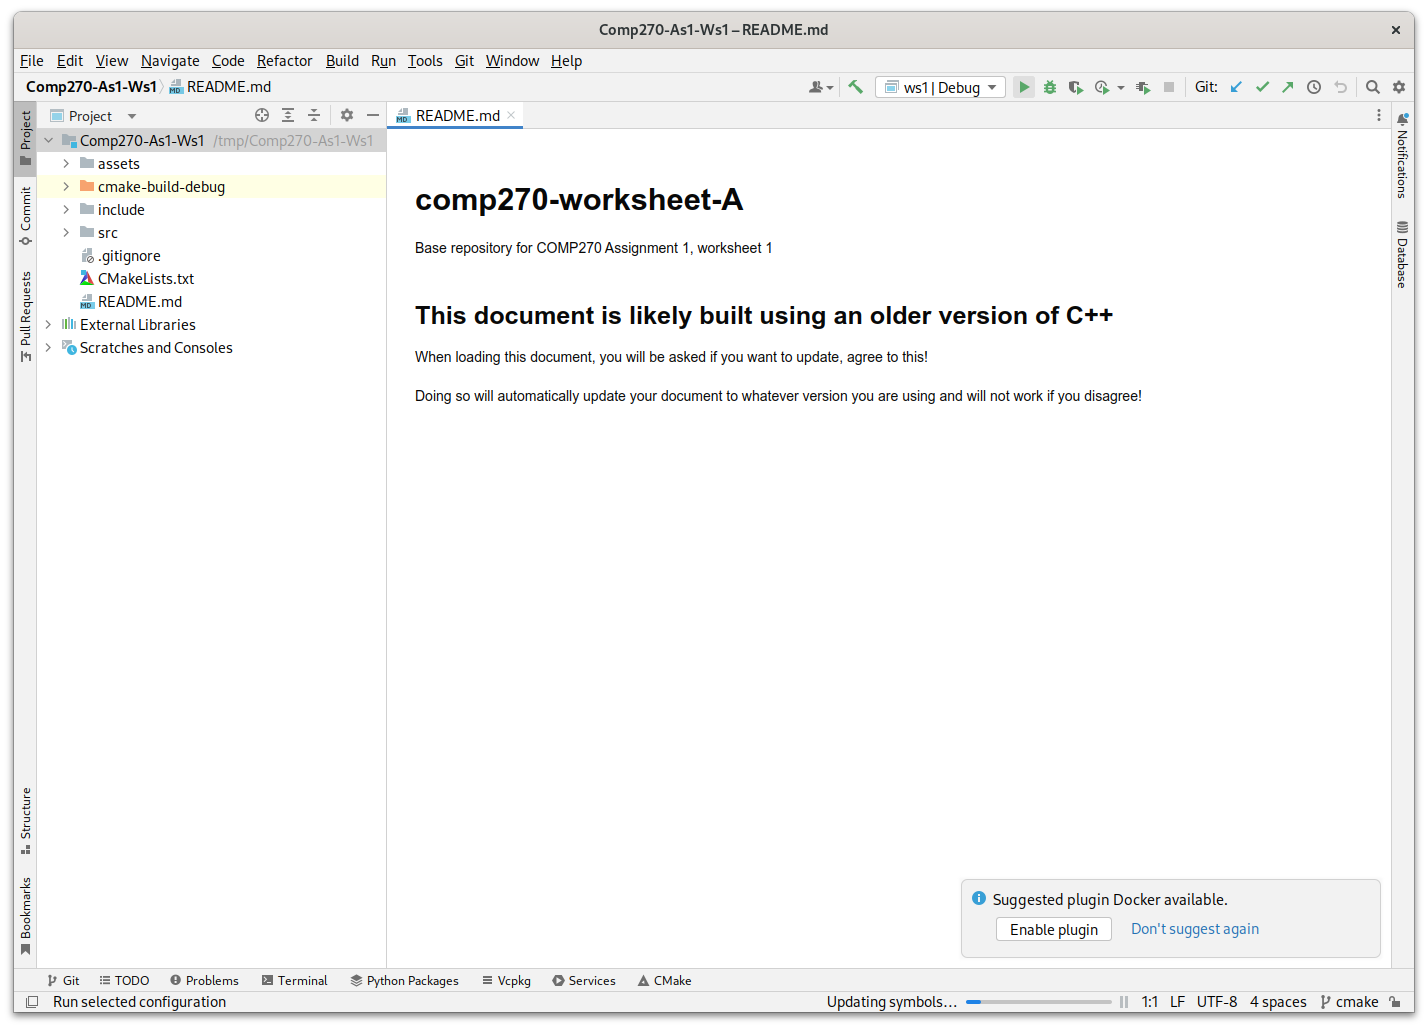Open Search Everywhere magnifier icon

coord(1373,87)
